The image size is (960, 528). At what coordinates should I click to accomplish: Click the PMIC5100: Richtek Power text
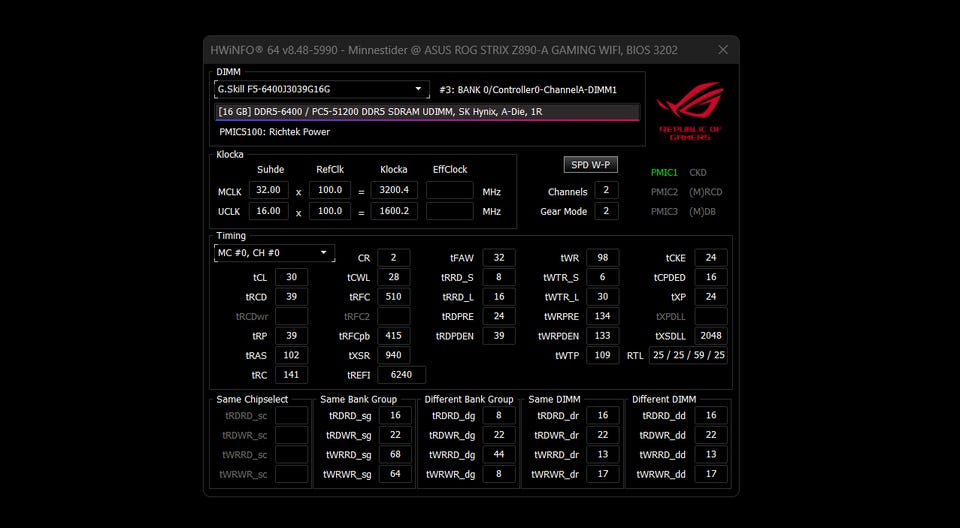click(x=274, y=132)
